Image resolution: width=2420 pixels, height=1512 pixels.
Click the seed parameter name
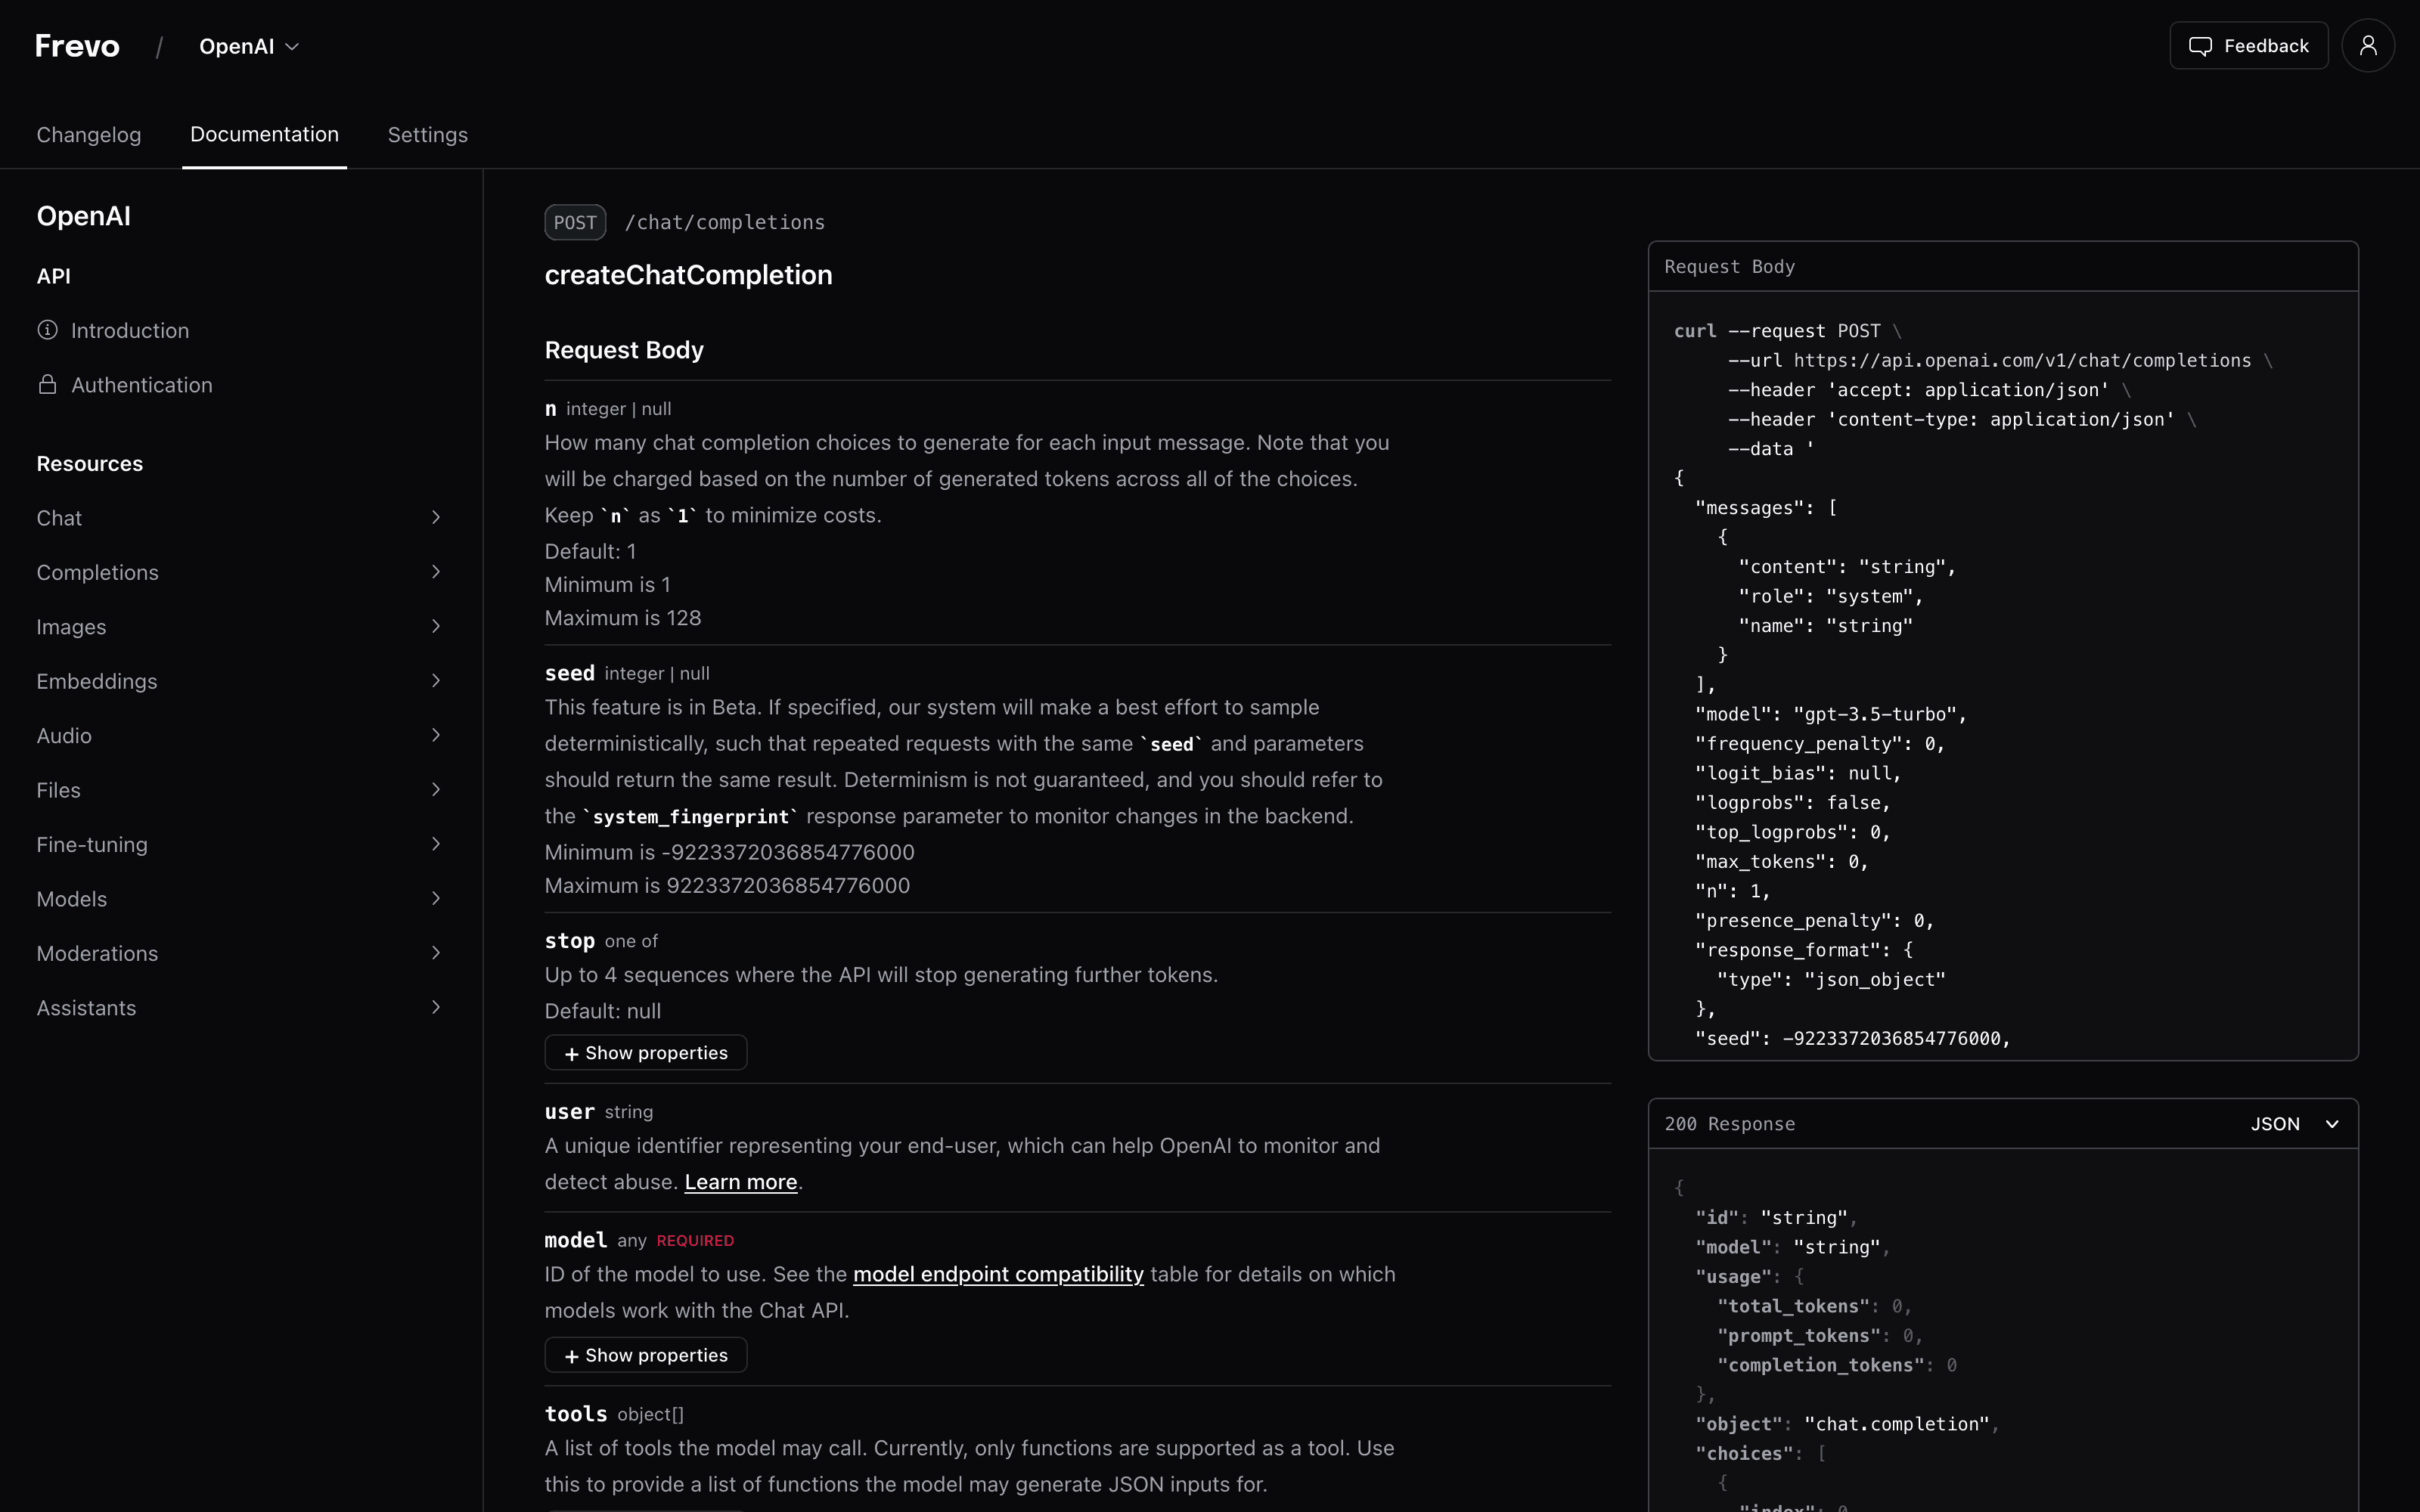(570, 673)
